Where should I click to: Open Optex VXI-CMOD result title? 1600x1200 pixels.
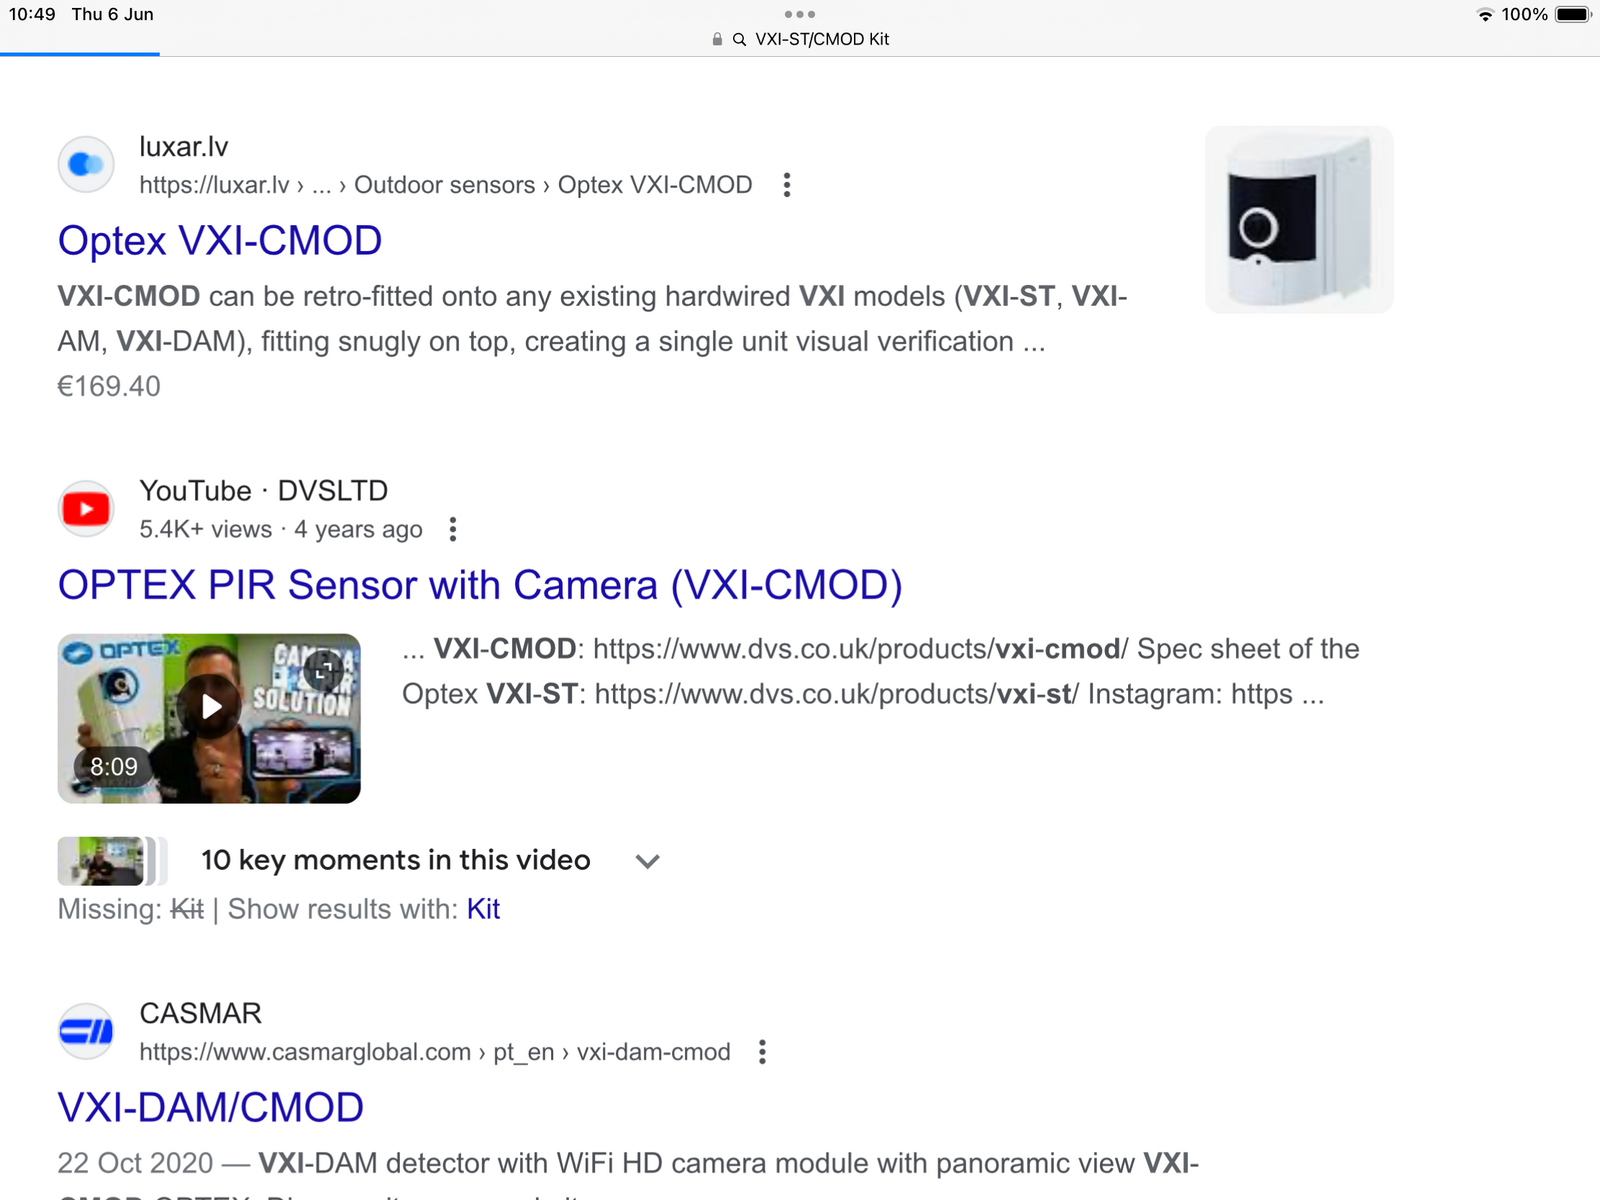tap(220, 241)
